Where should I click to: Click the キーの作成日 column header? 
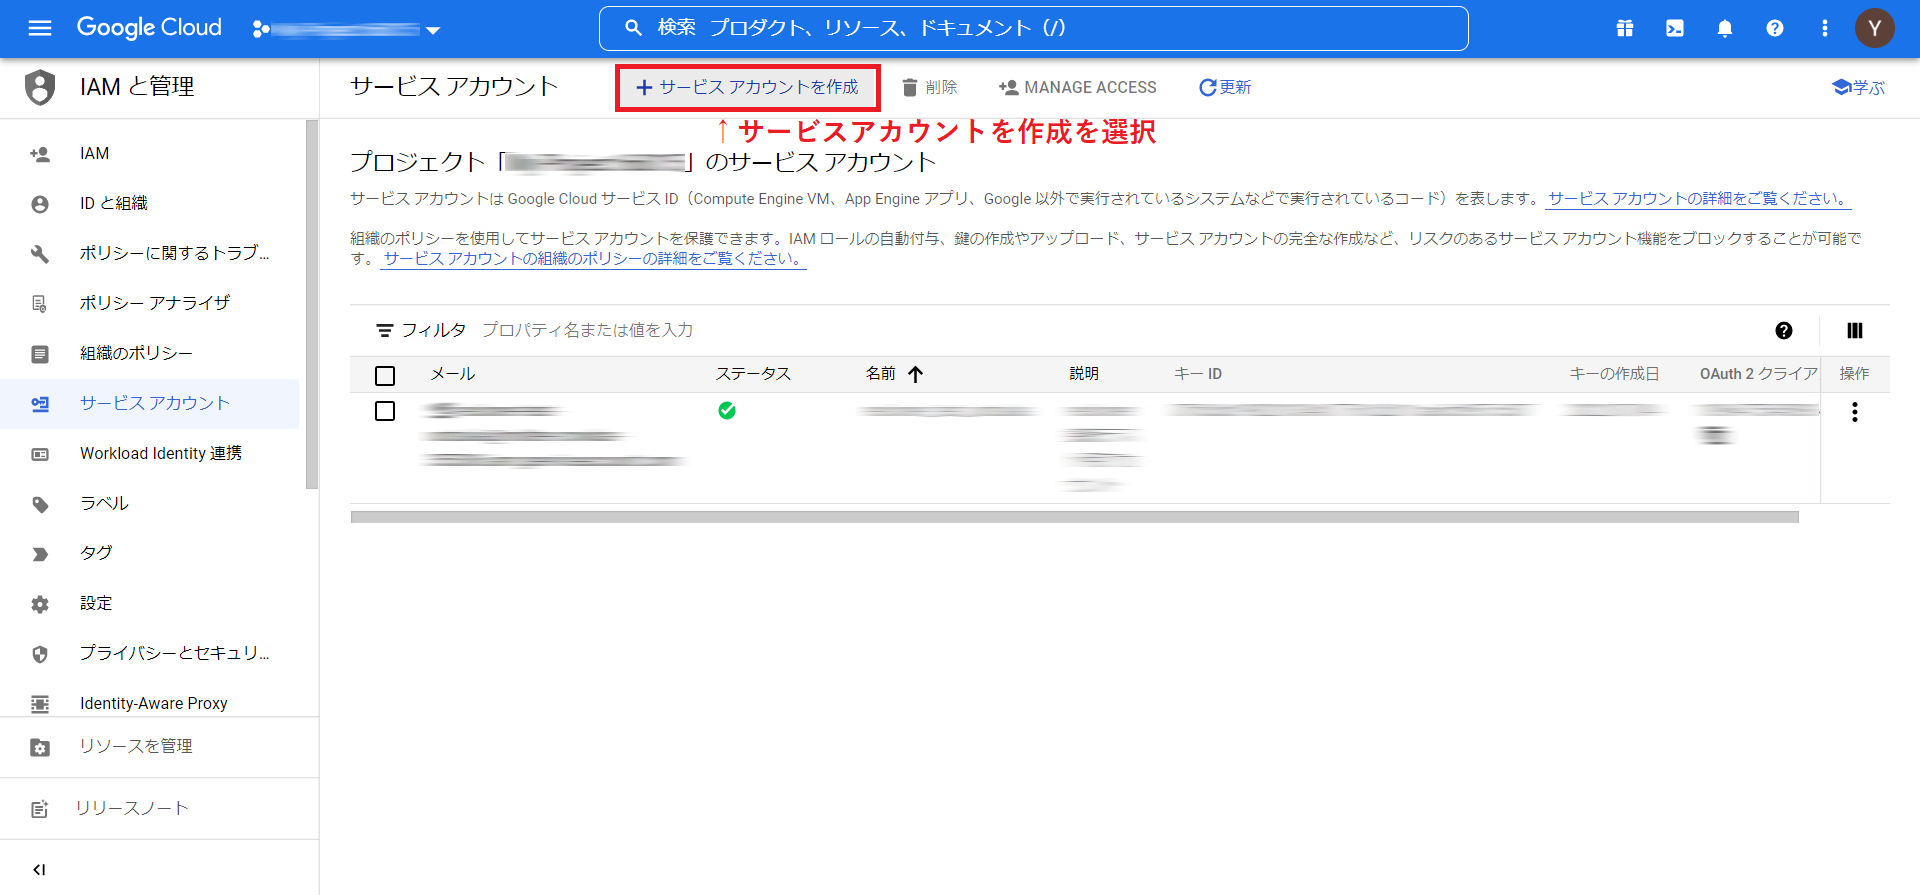(x=1614, y=374)
